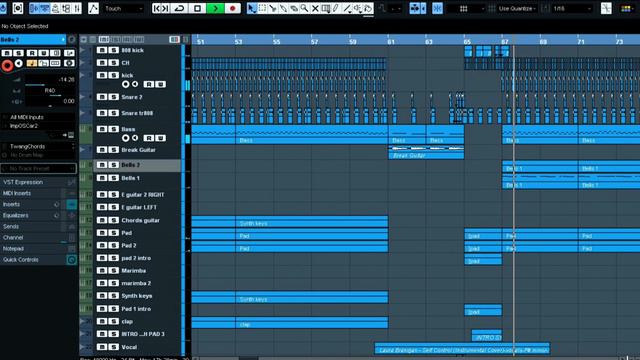Select the Split scissors tool
This screenshot has height=360, width=640.
tap(273, 8)
